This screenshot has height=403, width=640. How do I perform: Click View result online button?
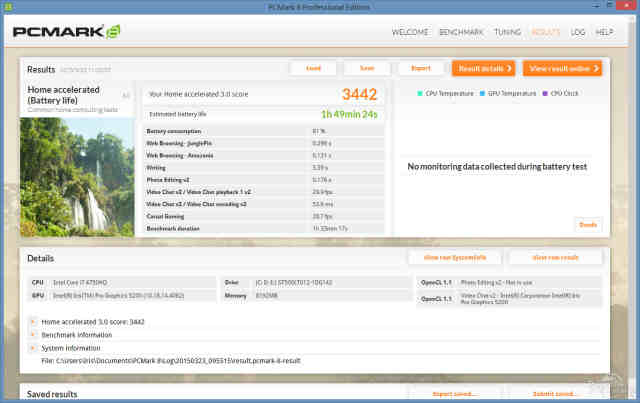click(562, 68)
